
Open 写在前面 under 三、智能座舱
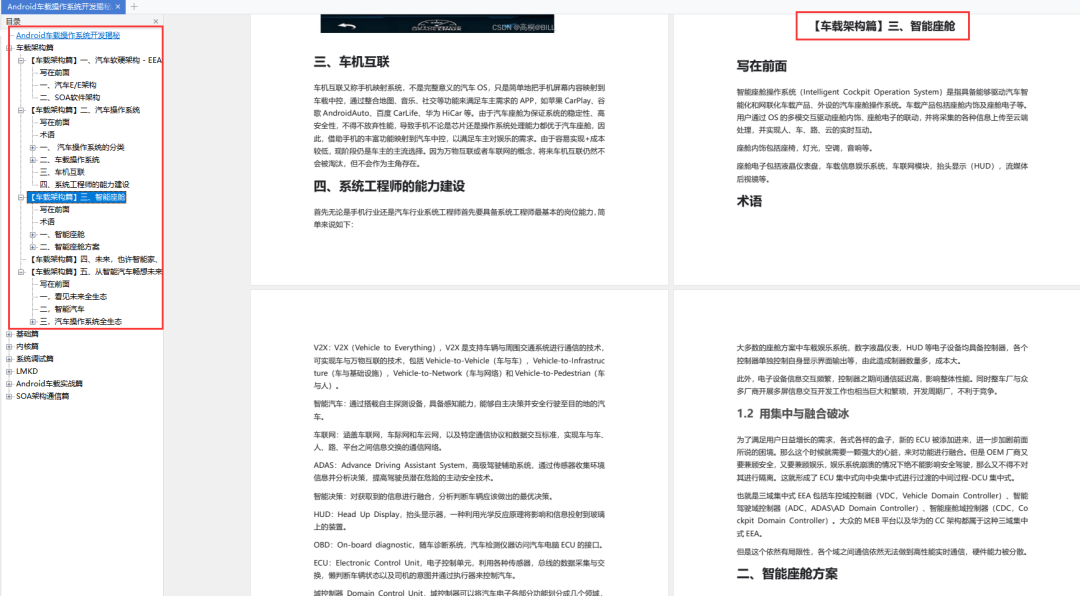[54, 209]
